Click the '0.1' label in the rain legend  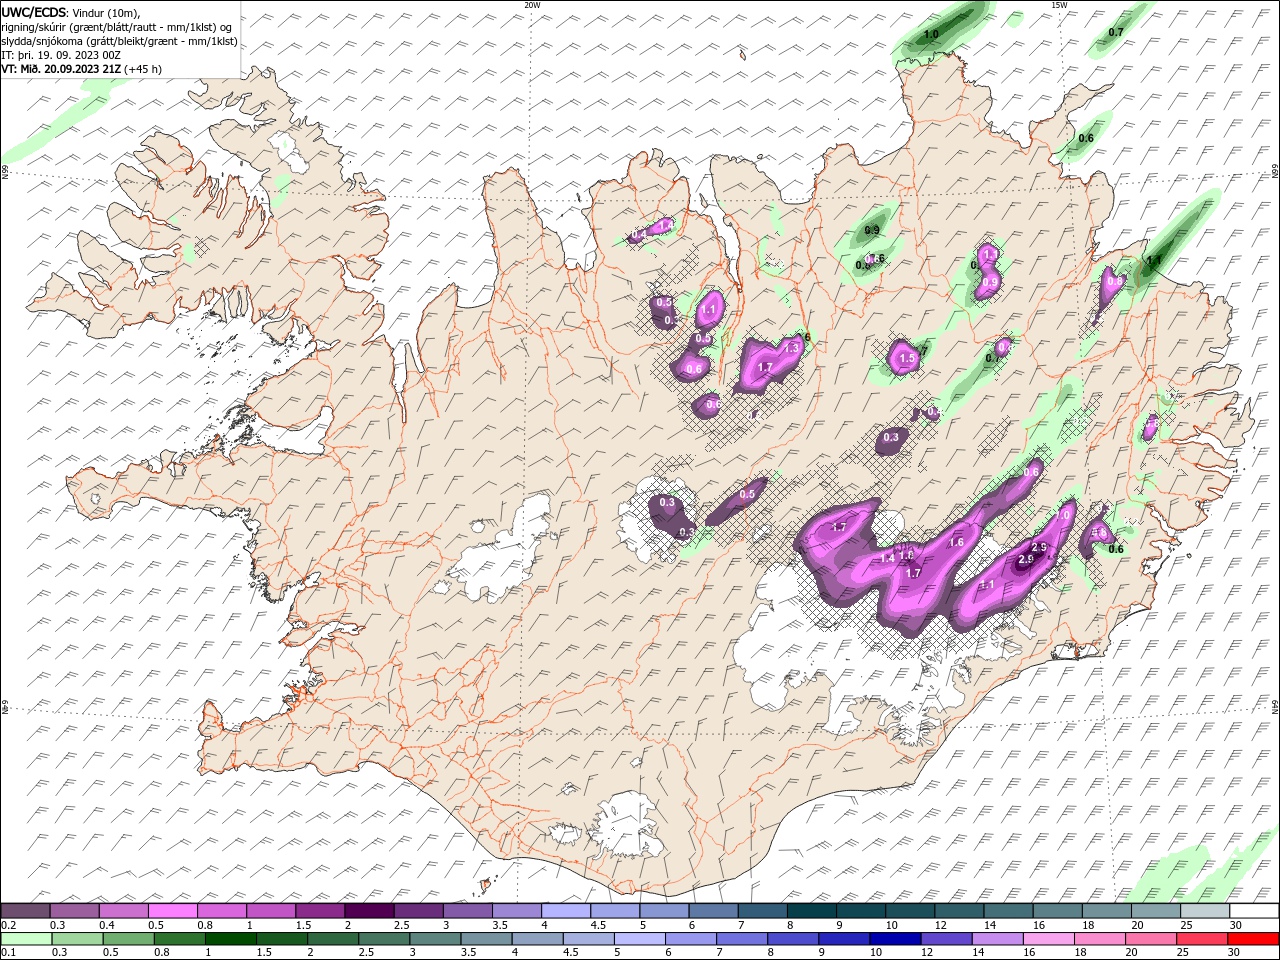(x=8, y=953)
